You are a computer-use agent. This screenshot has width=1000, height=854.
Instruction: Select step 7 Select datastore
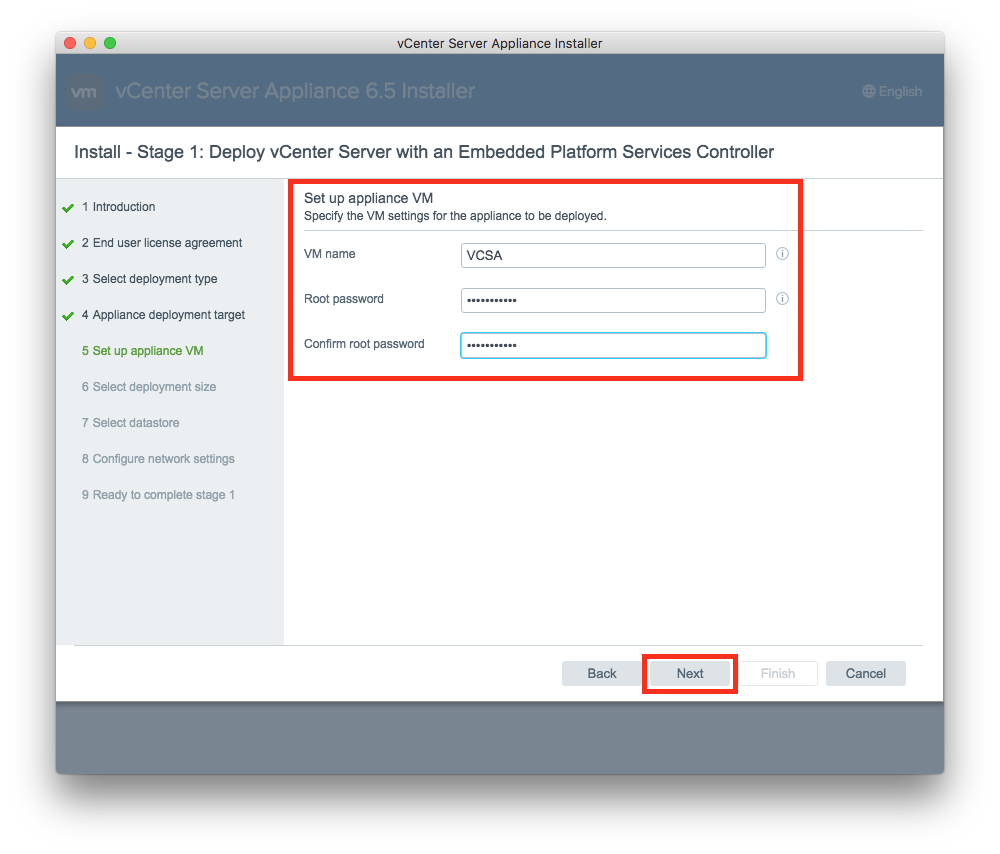click(x=130, y=423)
